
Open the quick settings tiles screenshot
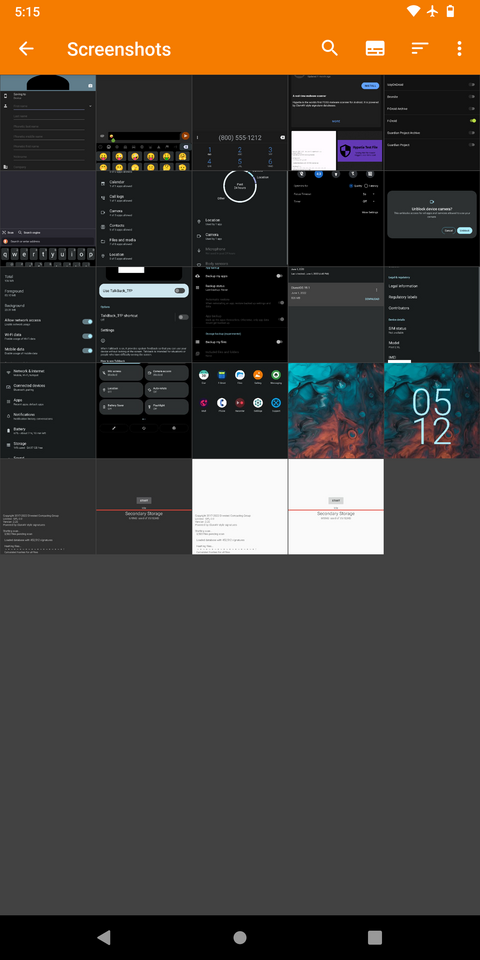click(144, 410)
